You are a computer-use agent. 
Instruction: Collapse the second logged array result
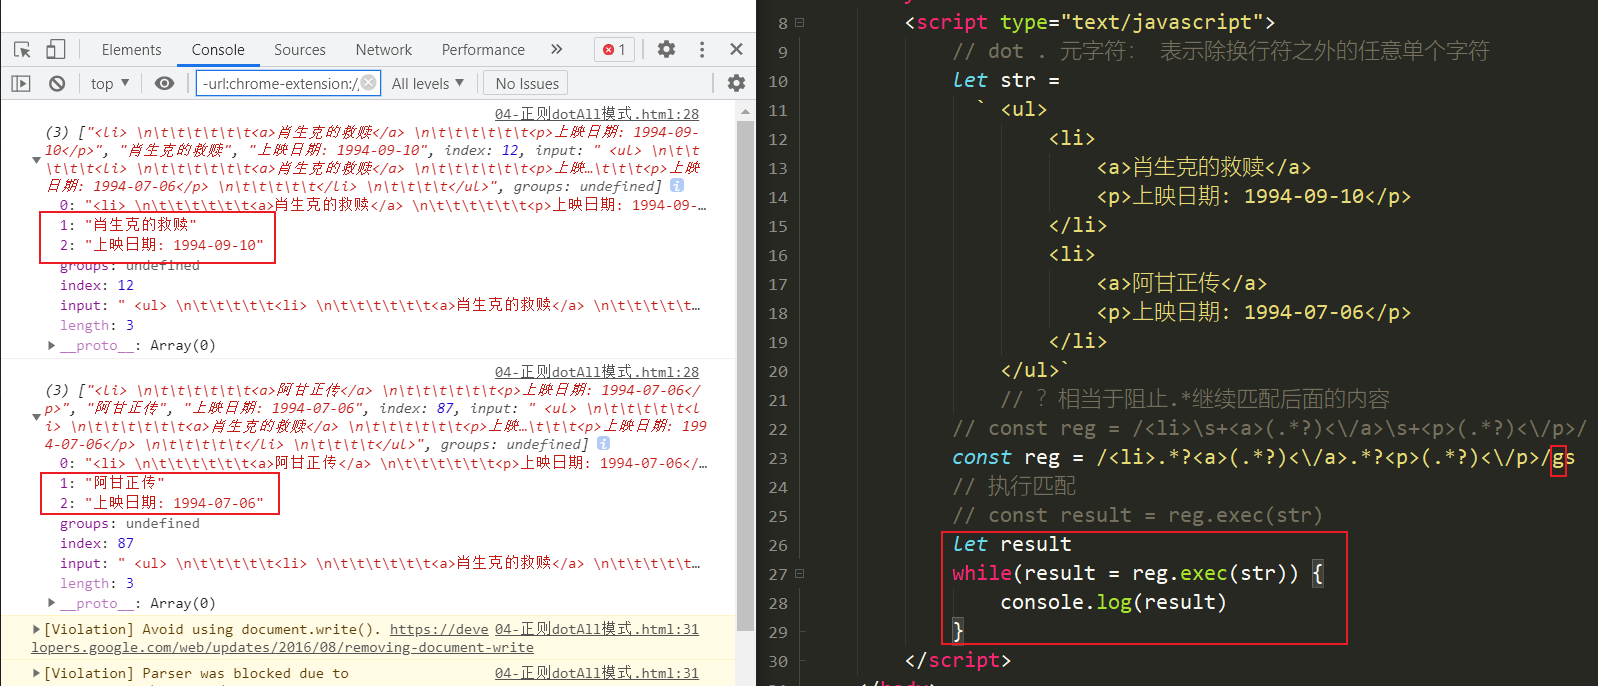37,417
